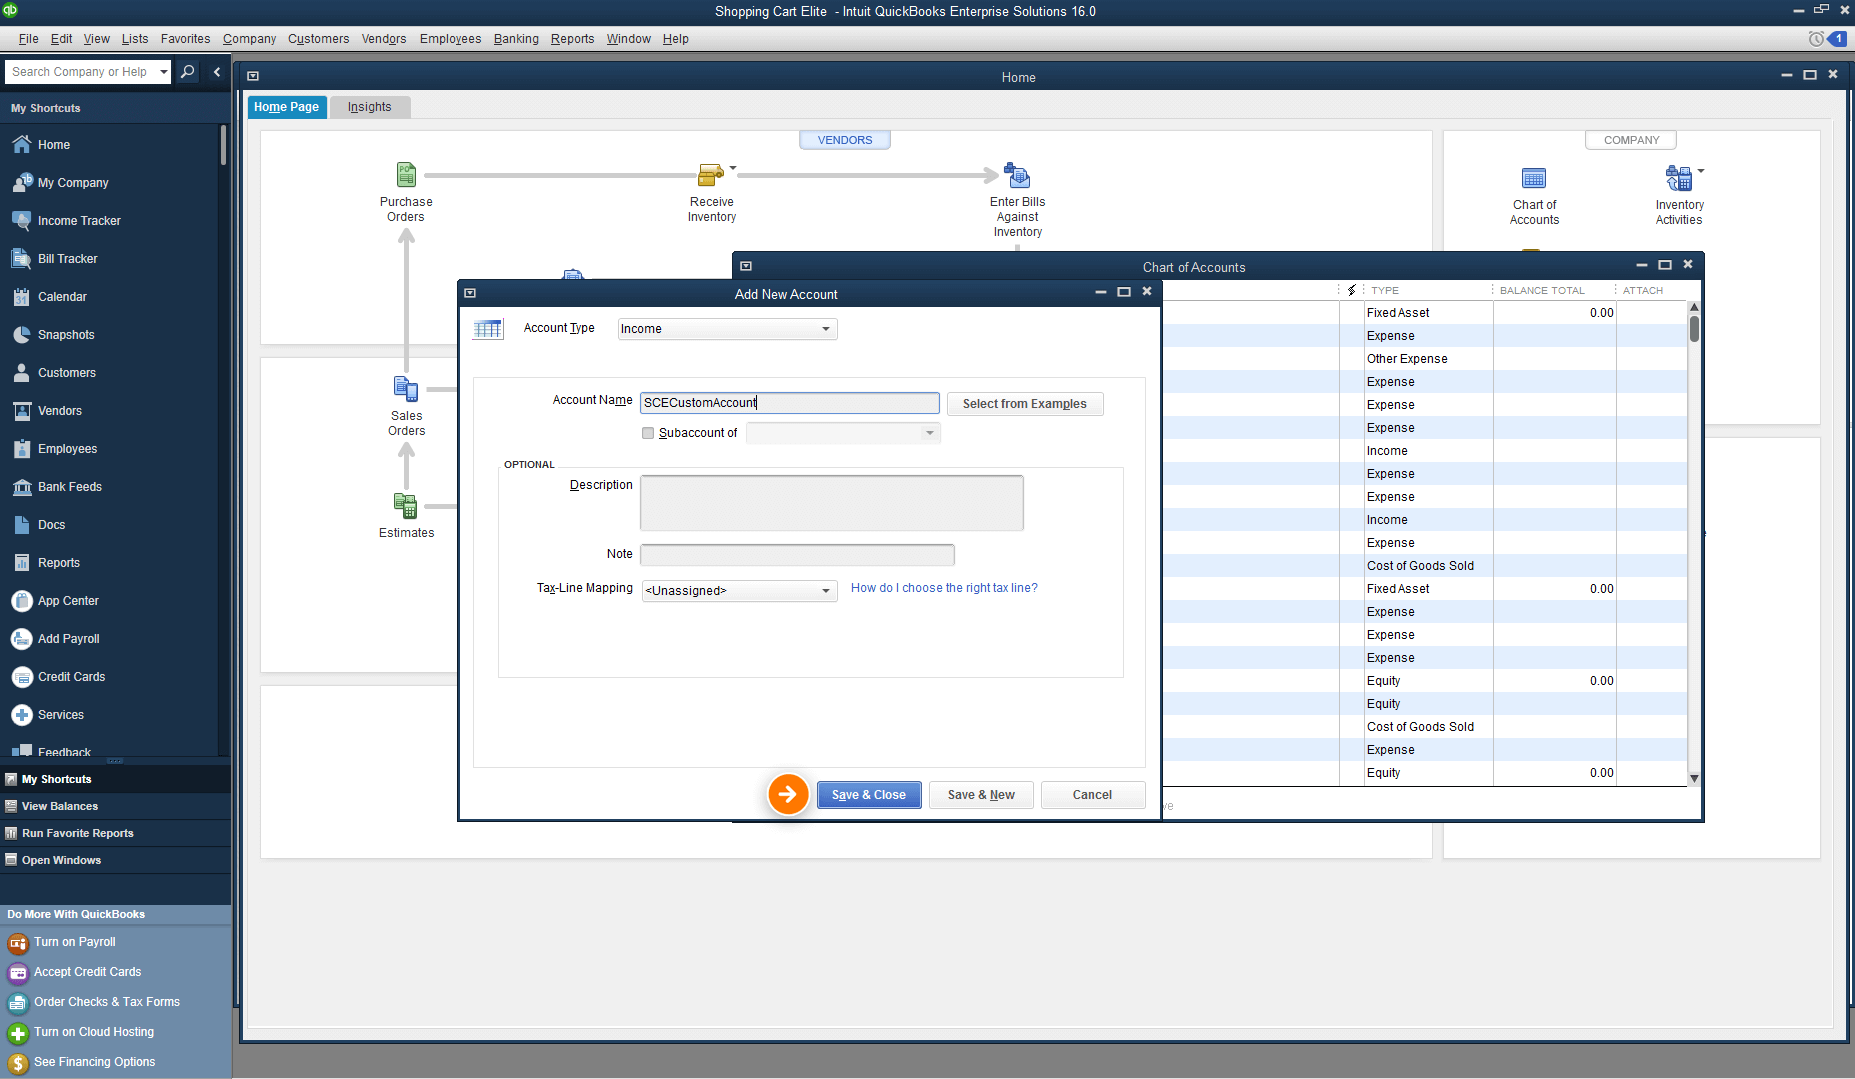
Task: Open View Balances in sidebar
Action: point(60,806)
